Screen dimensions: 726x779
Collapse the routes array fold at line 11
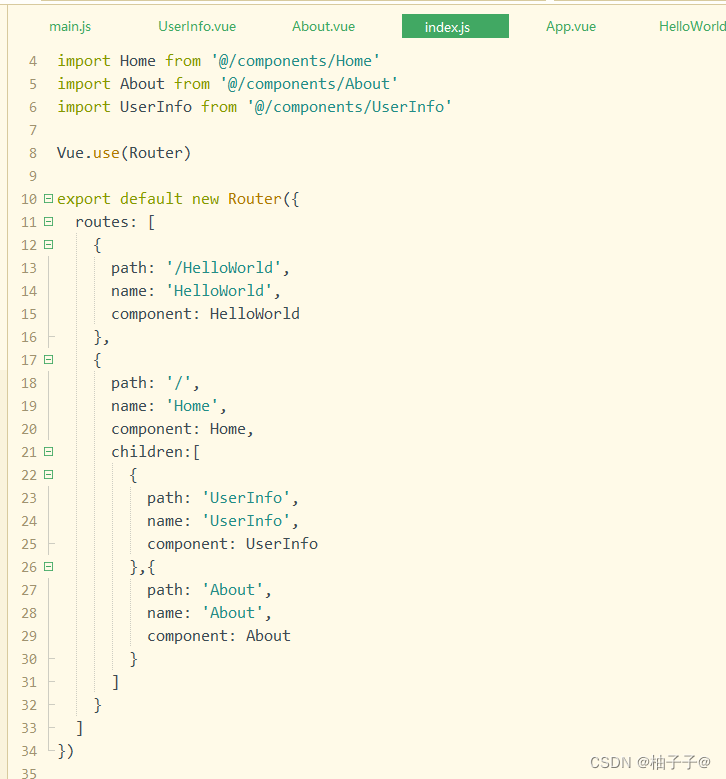(48, 222)
